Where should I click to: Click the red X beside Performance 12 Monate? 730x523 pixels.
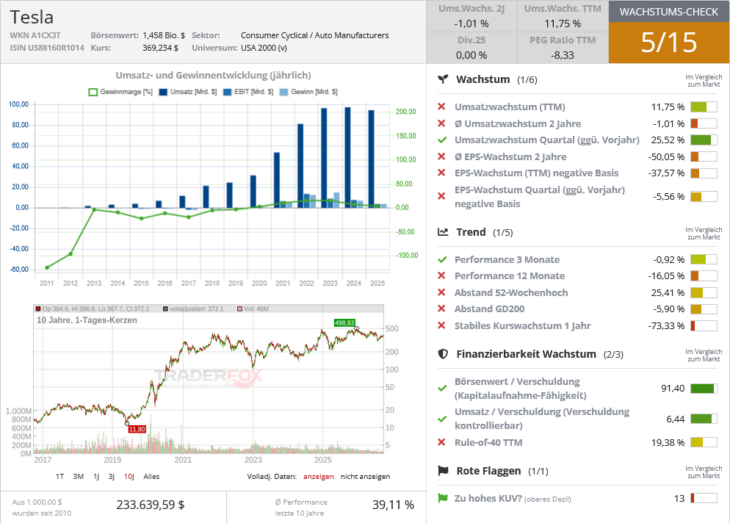(x=441, y=276)
